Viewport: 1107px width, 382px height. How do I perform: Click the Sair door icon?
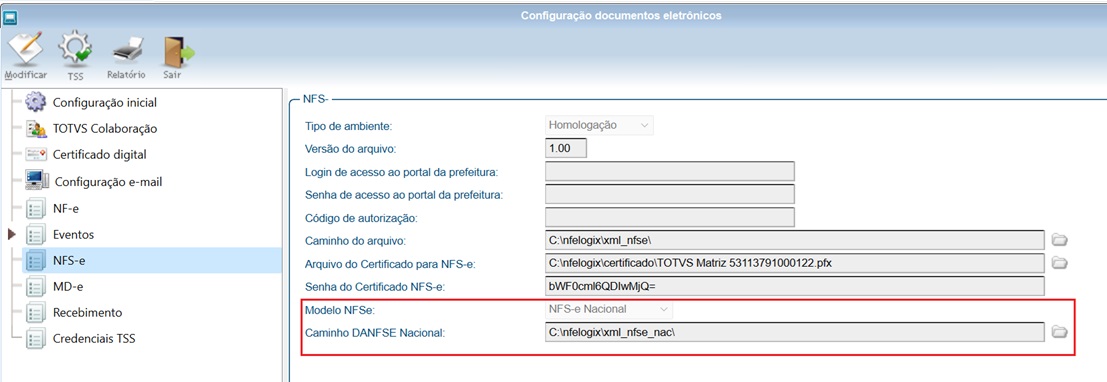[x=179, y=51]
